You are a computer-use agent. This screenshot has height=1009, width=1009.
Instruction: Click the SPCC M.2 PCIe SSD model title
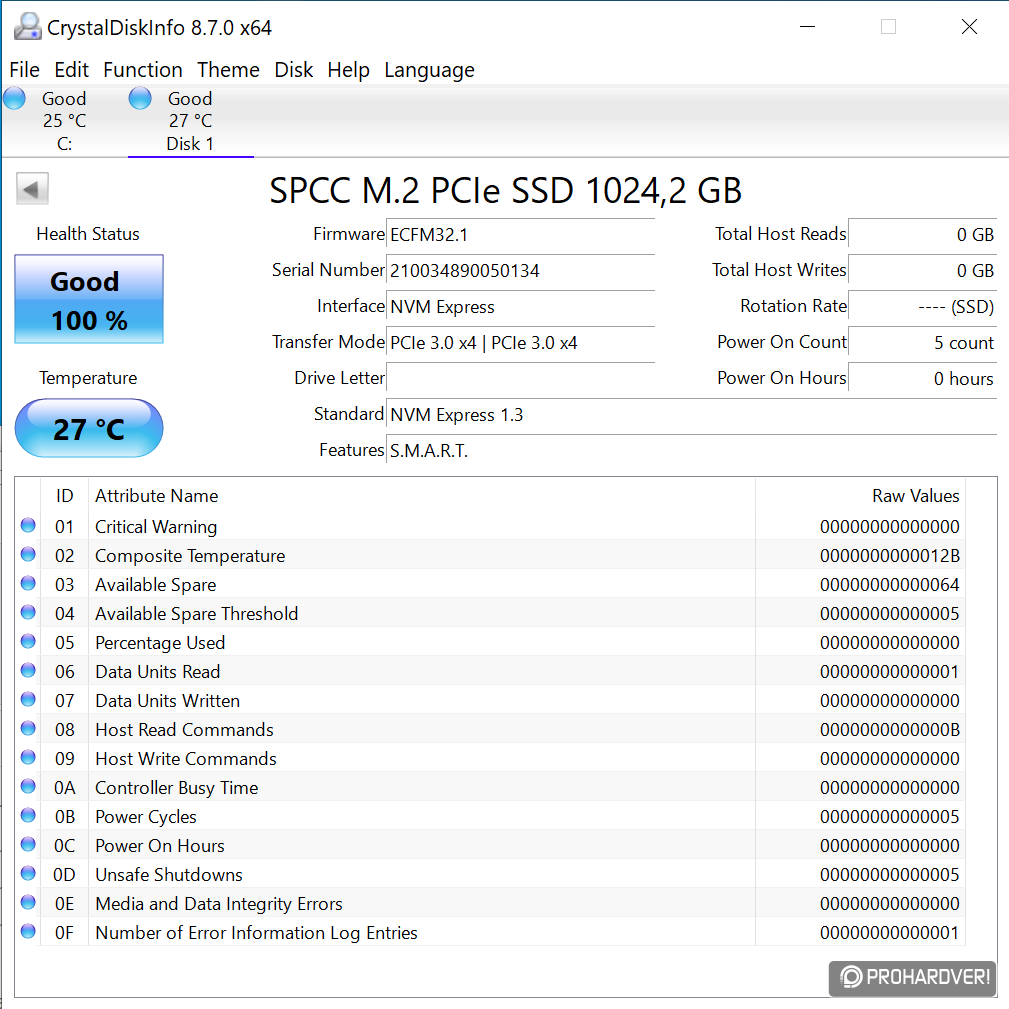click(505, 190)
